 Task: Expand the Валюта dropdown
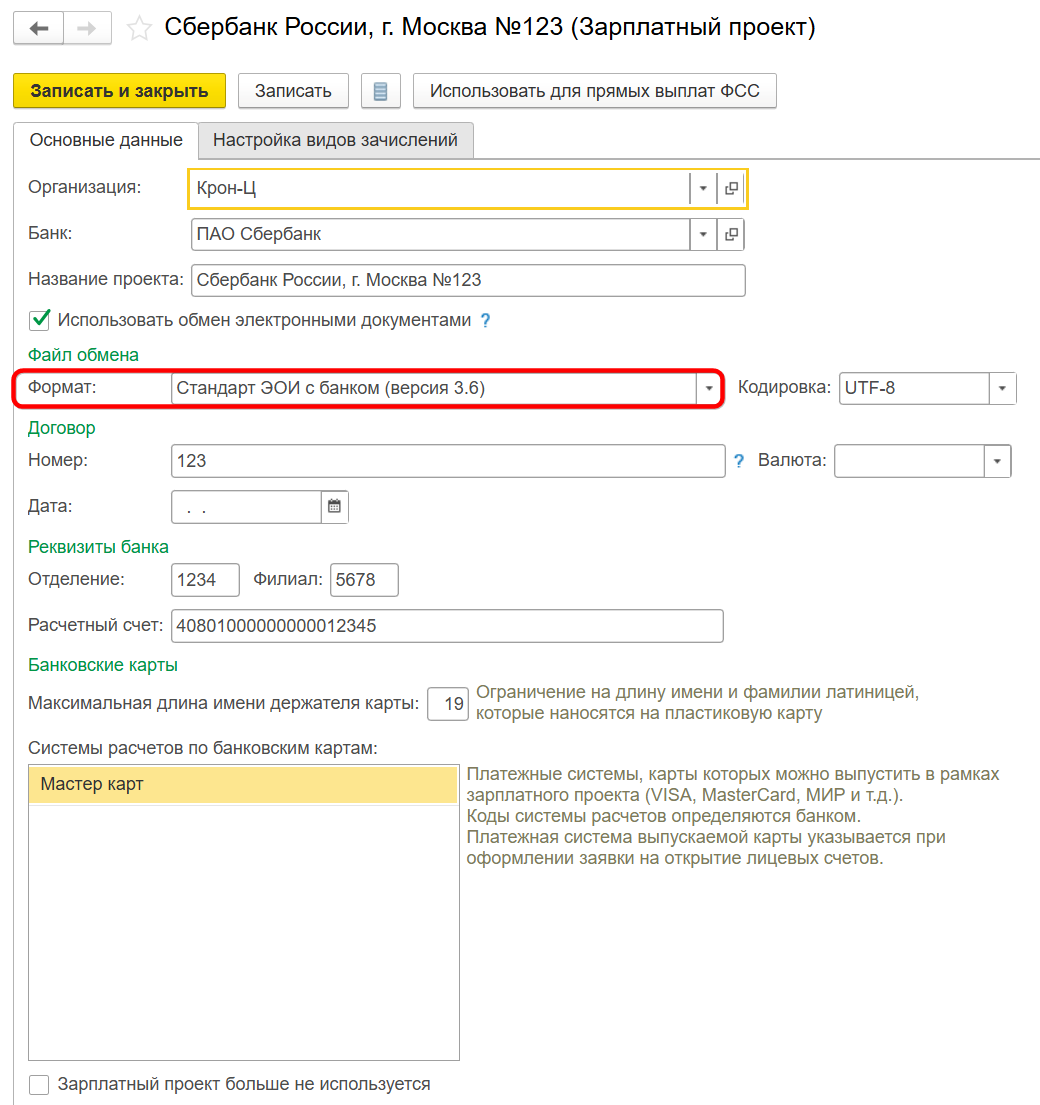(997, 461)
